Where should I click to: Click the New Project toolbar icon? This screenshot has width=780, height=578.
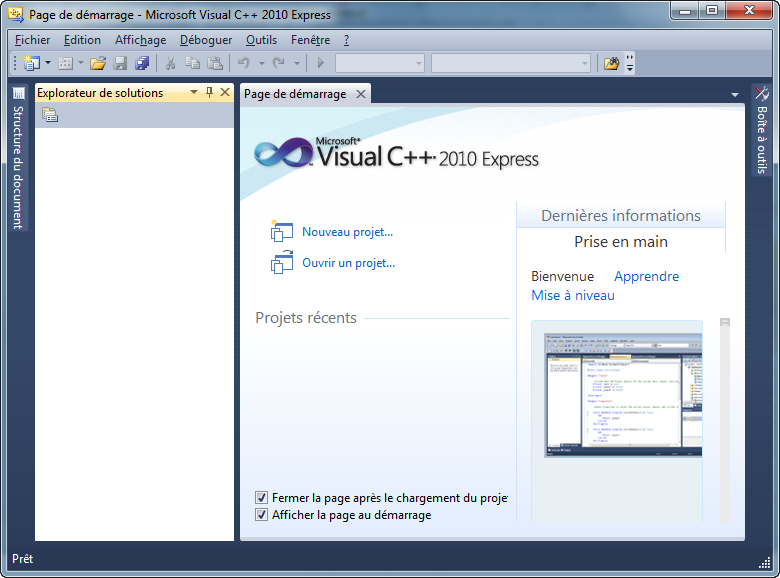[x=32, y=63]
